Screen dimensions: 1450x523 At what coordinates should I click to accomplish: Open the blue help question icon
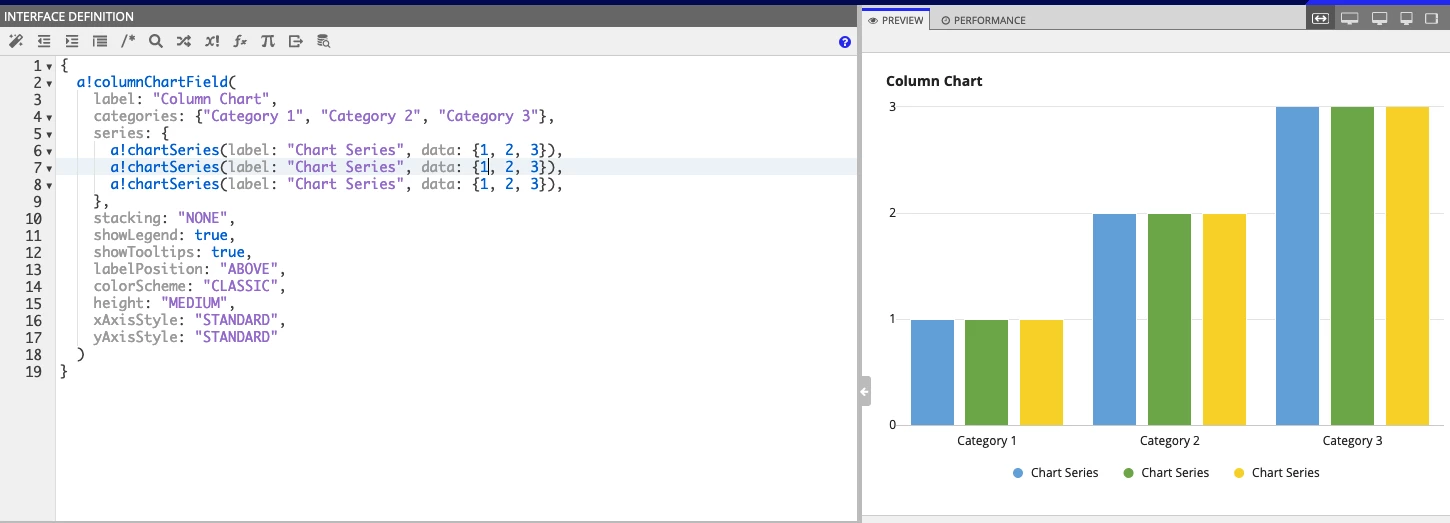[845, 42]
